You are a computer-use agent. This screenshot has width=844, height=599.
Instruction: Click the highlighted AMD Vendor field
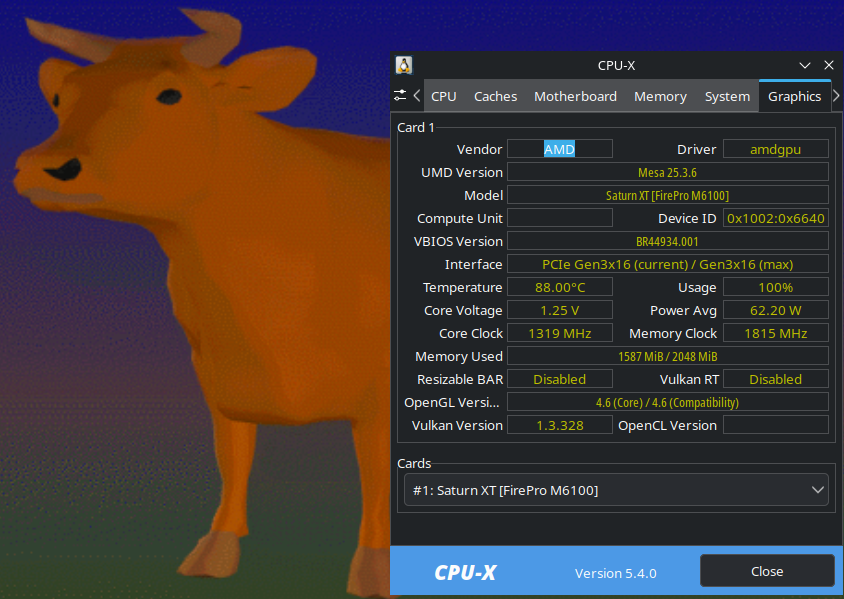[559, 149]
